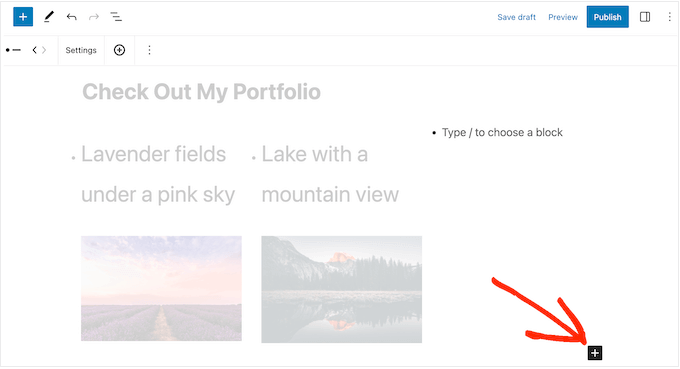Click the Publish button
This screenshot has width=680, height=369.
point(608,17)
